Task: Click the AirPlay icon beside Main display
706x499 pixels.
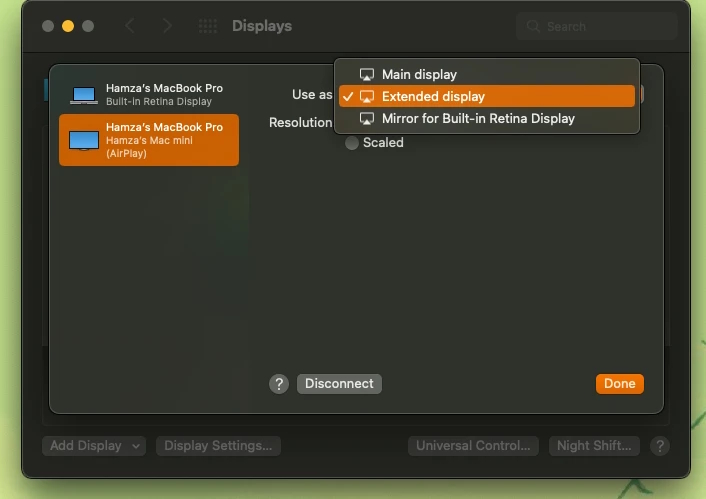Action: 367,74
